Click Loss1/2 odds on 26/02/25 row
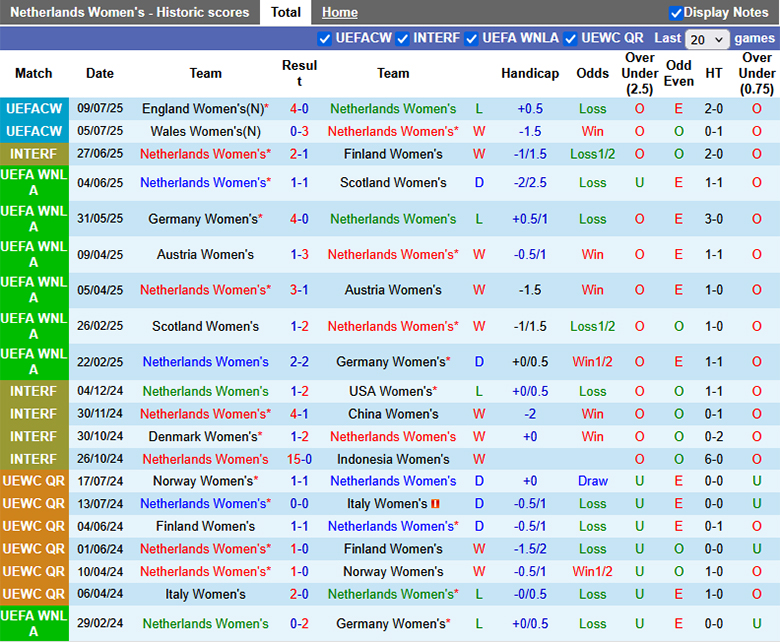 coord(592,327)
